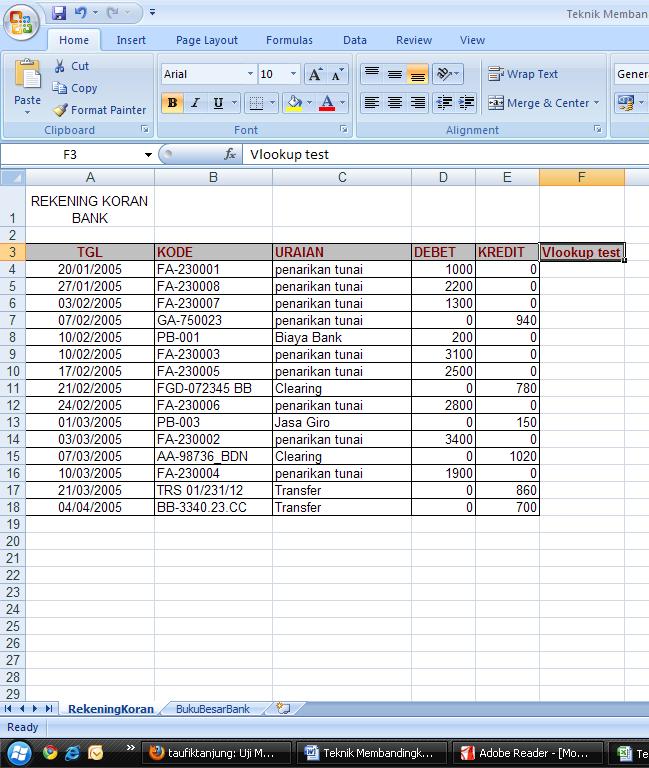The height and width of the screenshot is (768, 649).
Task: Open the Page Layout tab
Action: pyautogui.click(x=207, y=40)
